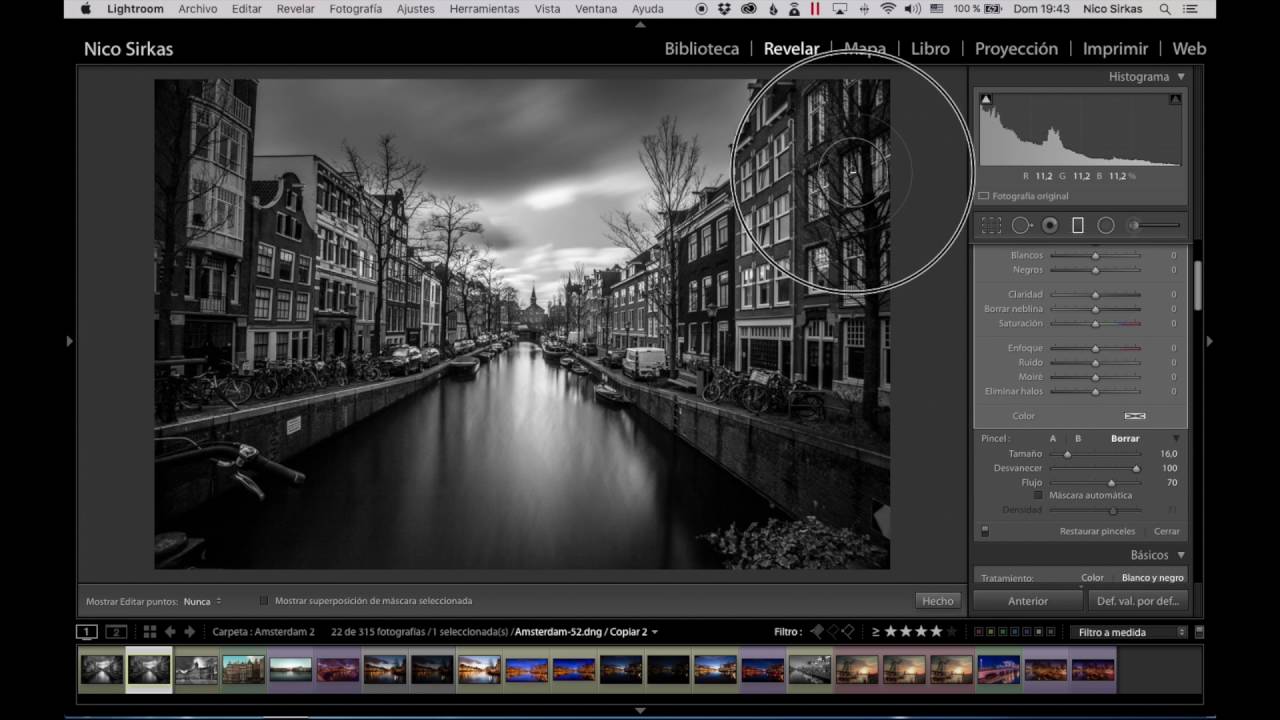The image size is (1280, 720).
Task: Open the Apple menu
Action: 85,9
